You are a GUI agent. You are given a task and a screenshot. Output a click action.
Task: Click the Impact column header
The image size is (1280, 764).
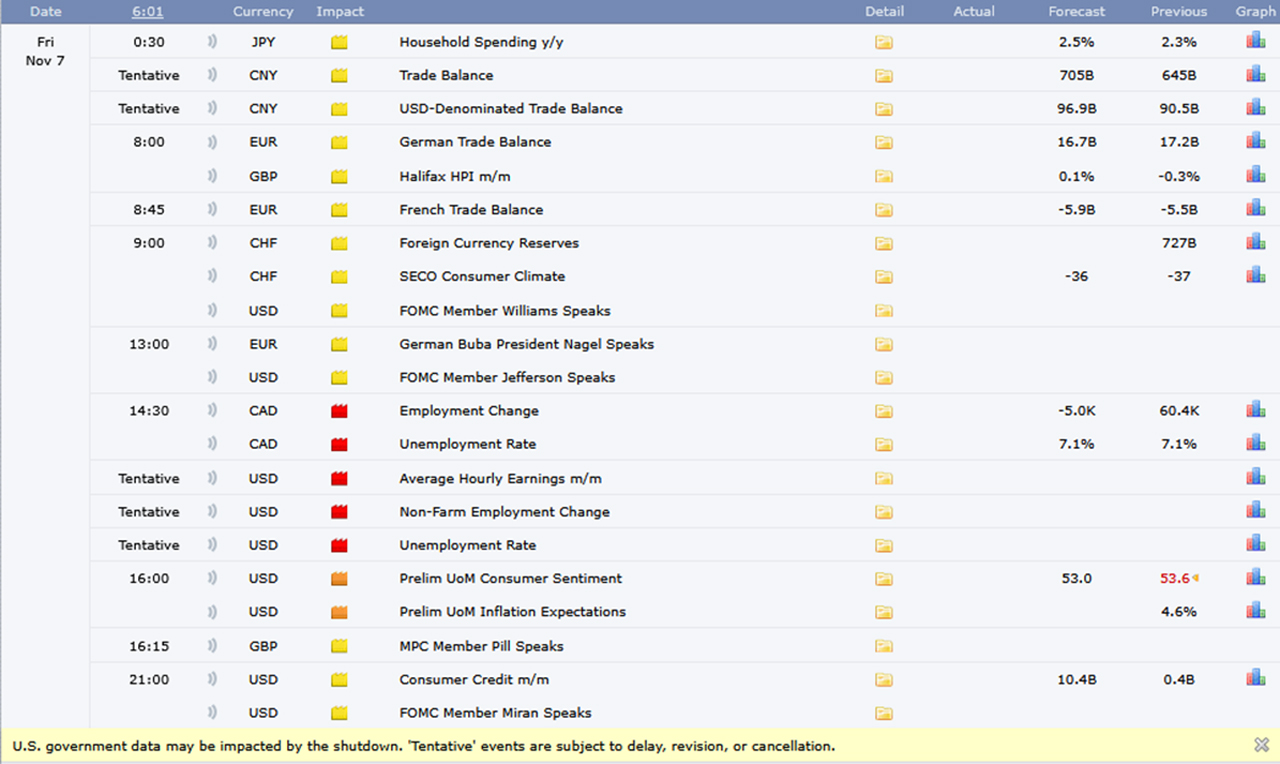[340, 11]
